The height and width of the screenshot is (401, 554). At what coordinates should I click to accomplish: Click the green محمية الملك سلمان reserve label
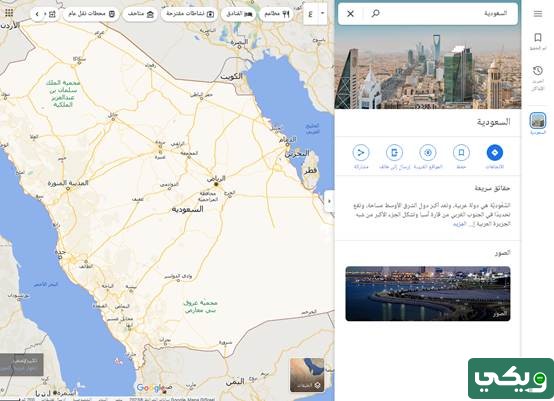pyautogui.click(x=63, y=94)
